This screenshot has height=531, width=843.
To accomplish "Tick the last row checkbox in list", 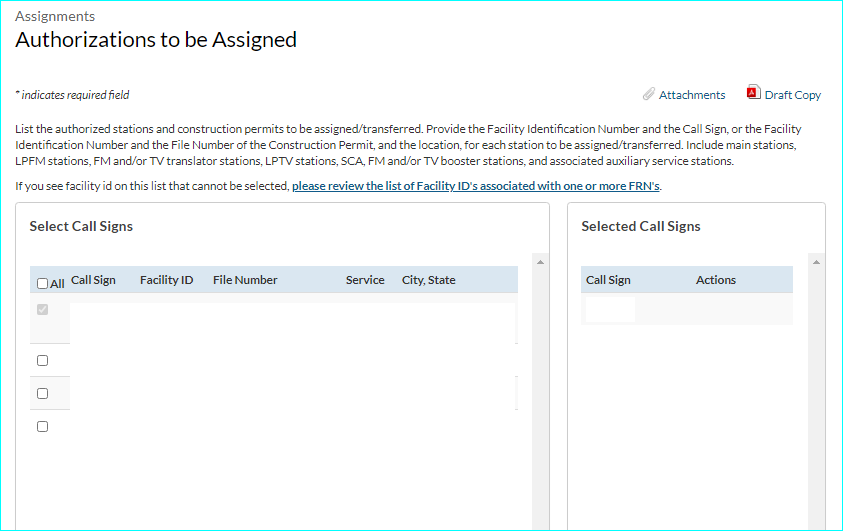I will coord(42,426).
